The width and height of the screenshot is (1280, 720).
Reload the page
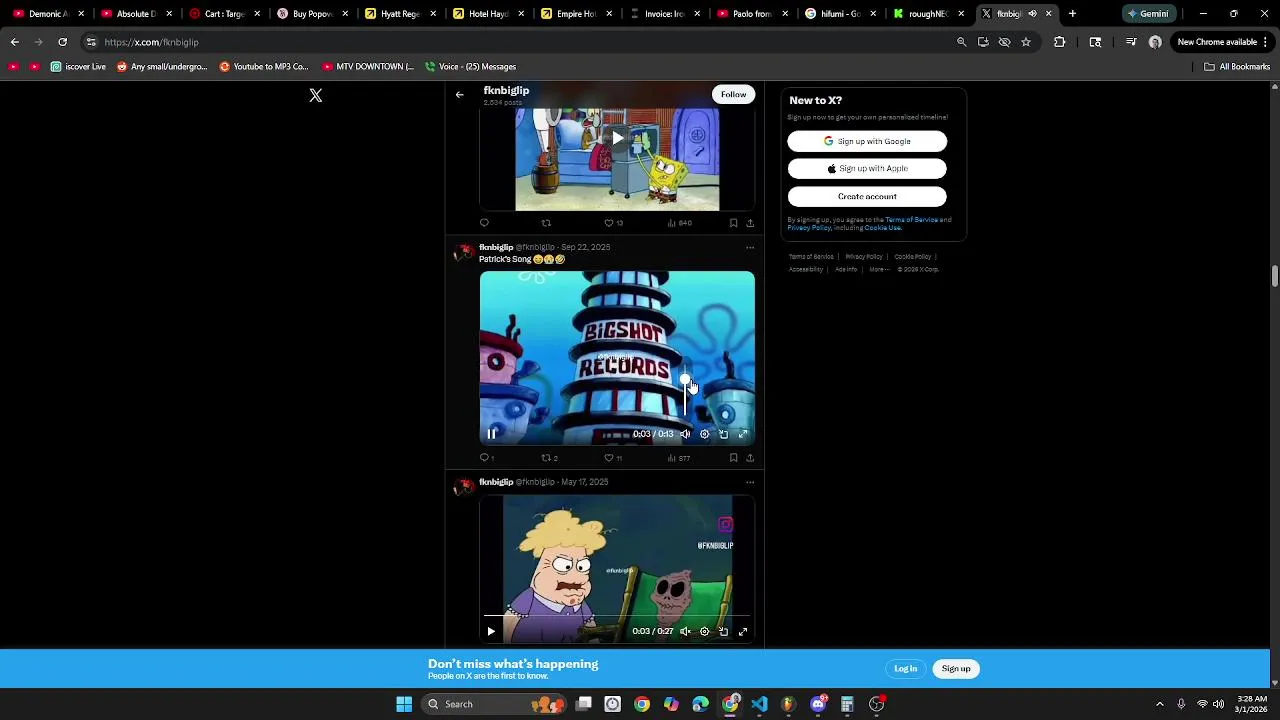point(62,42)
